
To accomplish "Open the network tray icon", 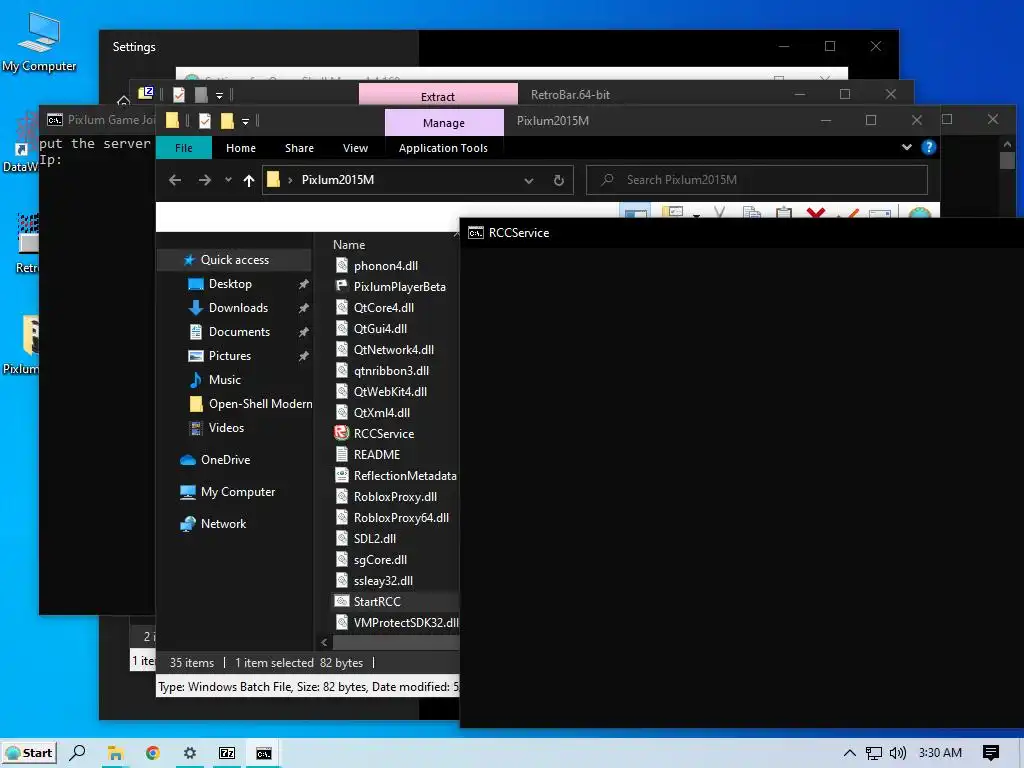I will [x=874, y=753].
